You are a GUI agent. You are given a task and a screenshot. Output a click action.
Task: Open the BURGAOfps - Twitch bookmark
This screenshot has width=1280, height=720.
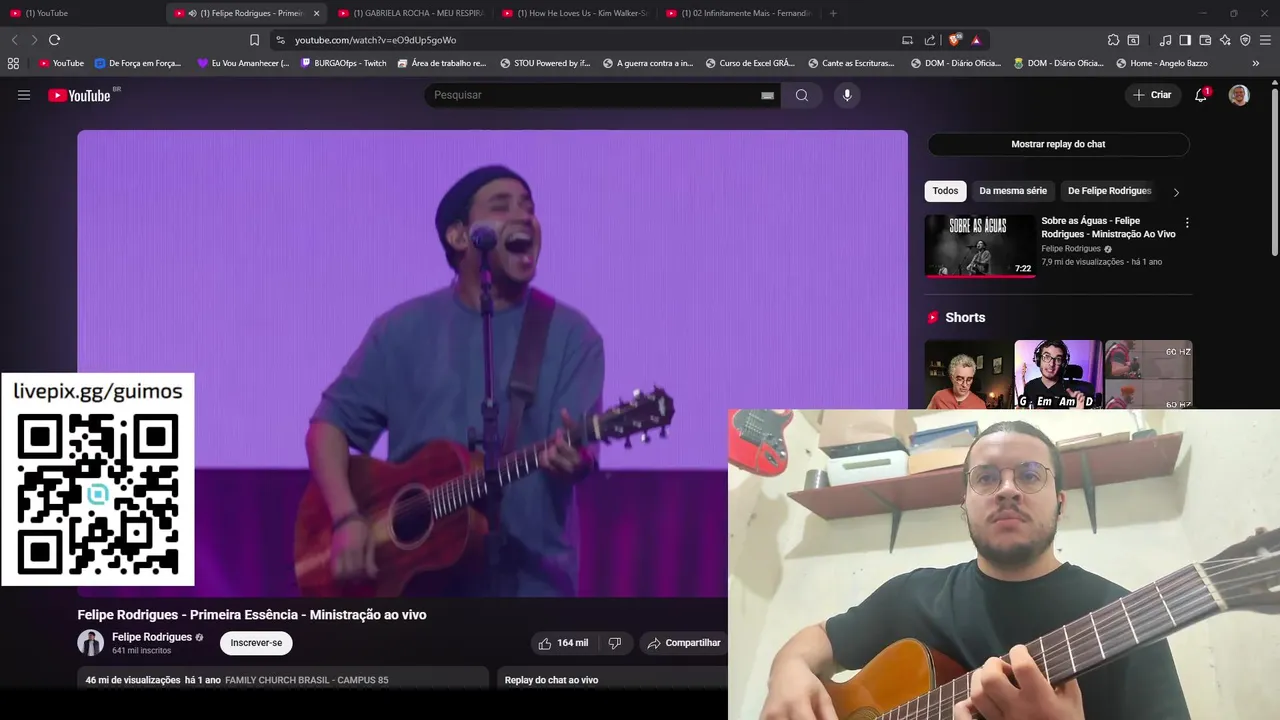(343, 63)
